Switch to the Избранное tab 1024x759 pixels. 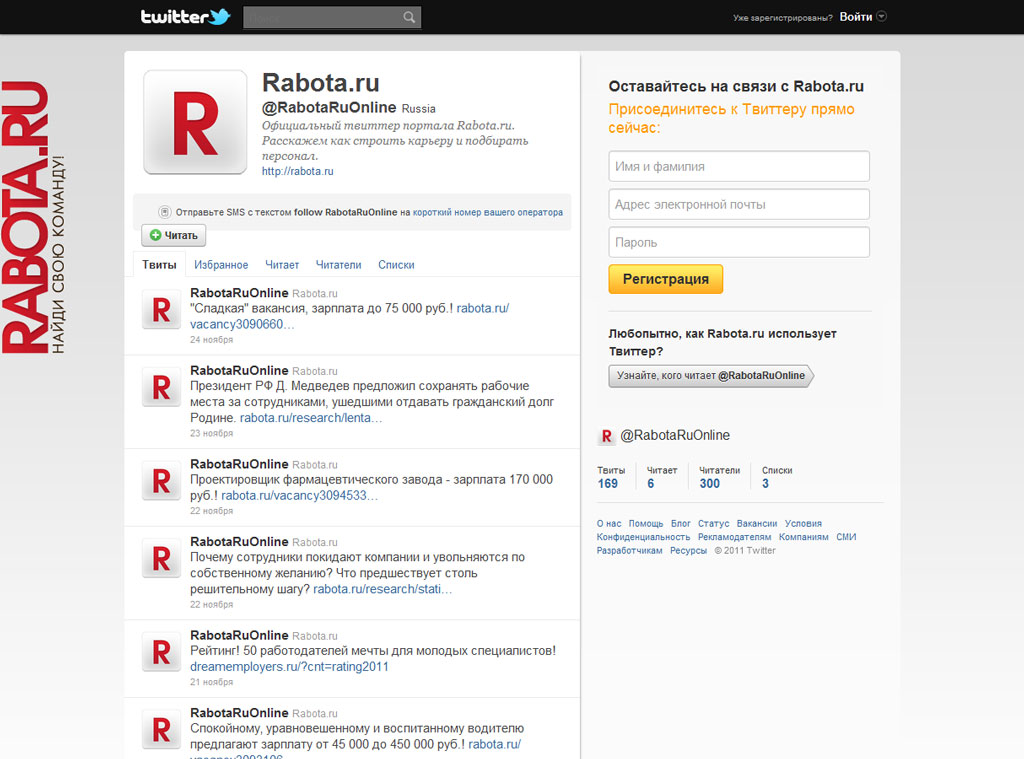(x=221, y=264)
